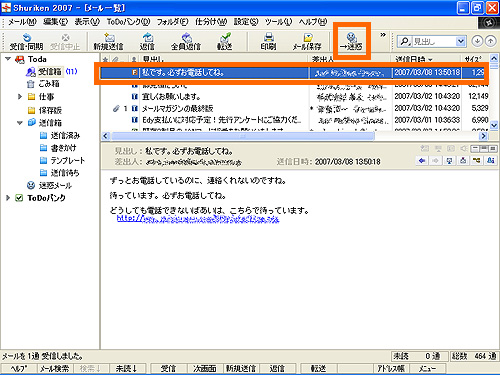
Task: Open the ヘルプ(H) menu
Action: (x=313, y=22)
